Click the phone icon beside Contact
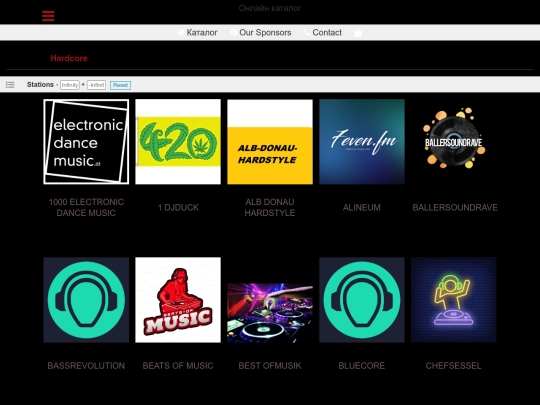 coord(307,32)
